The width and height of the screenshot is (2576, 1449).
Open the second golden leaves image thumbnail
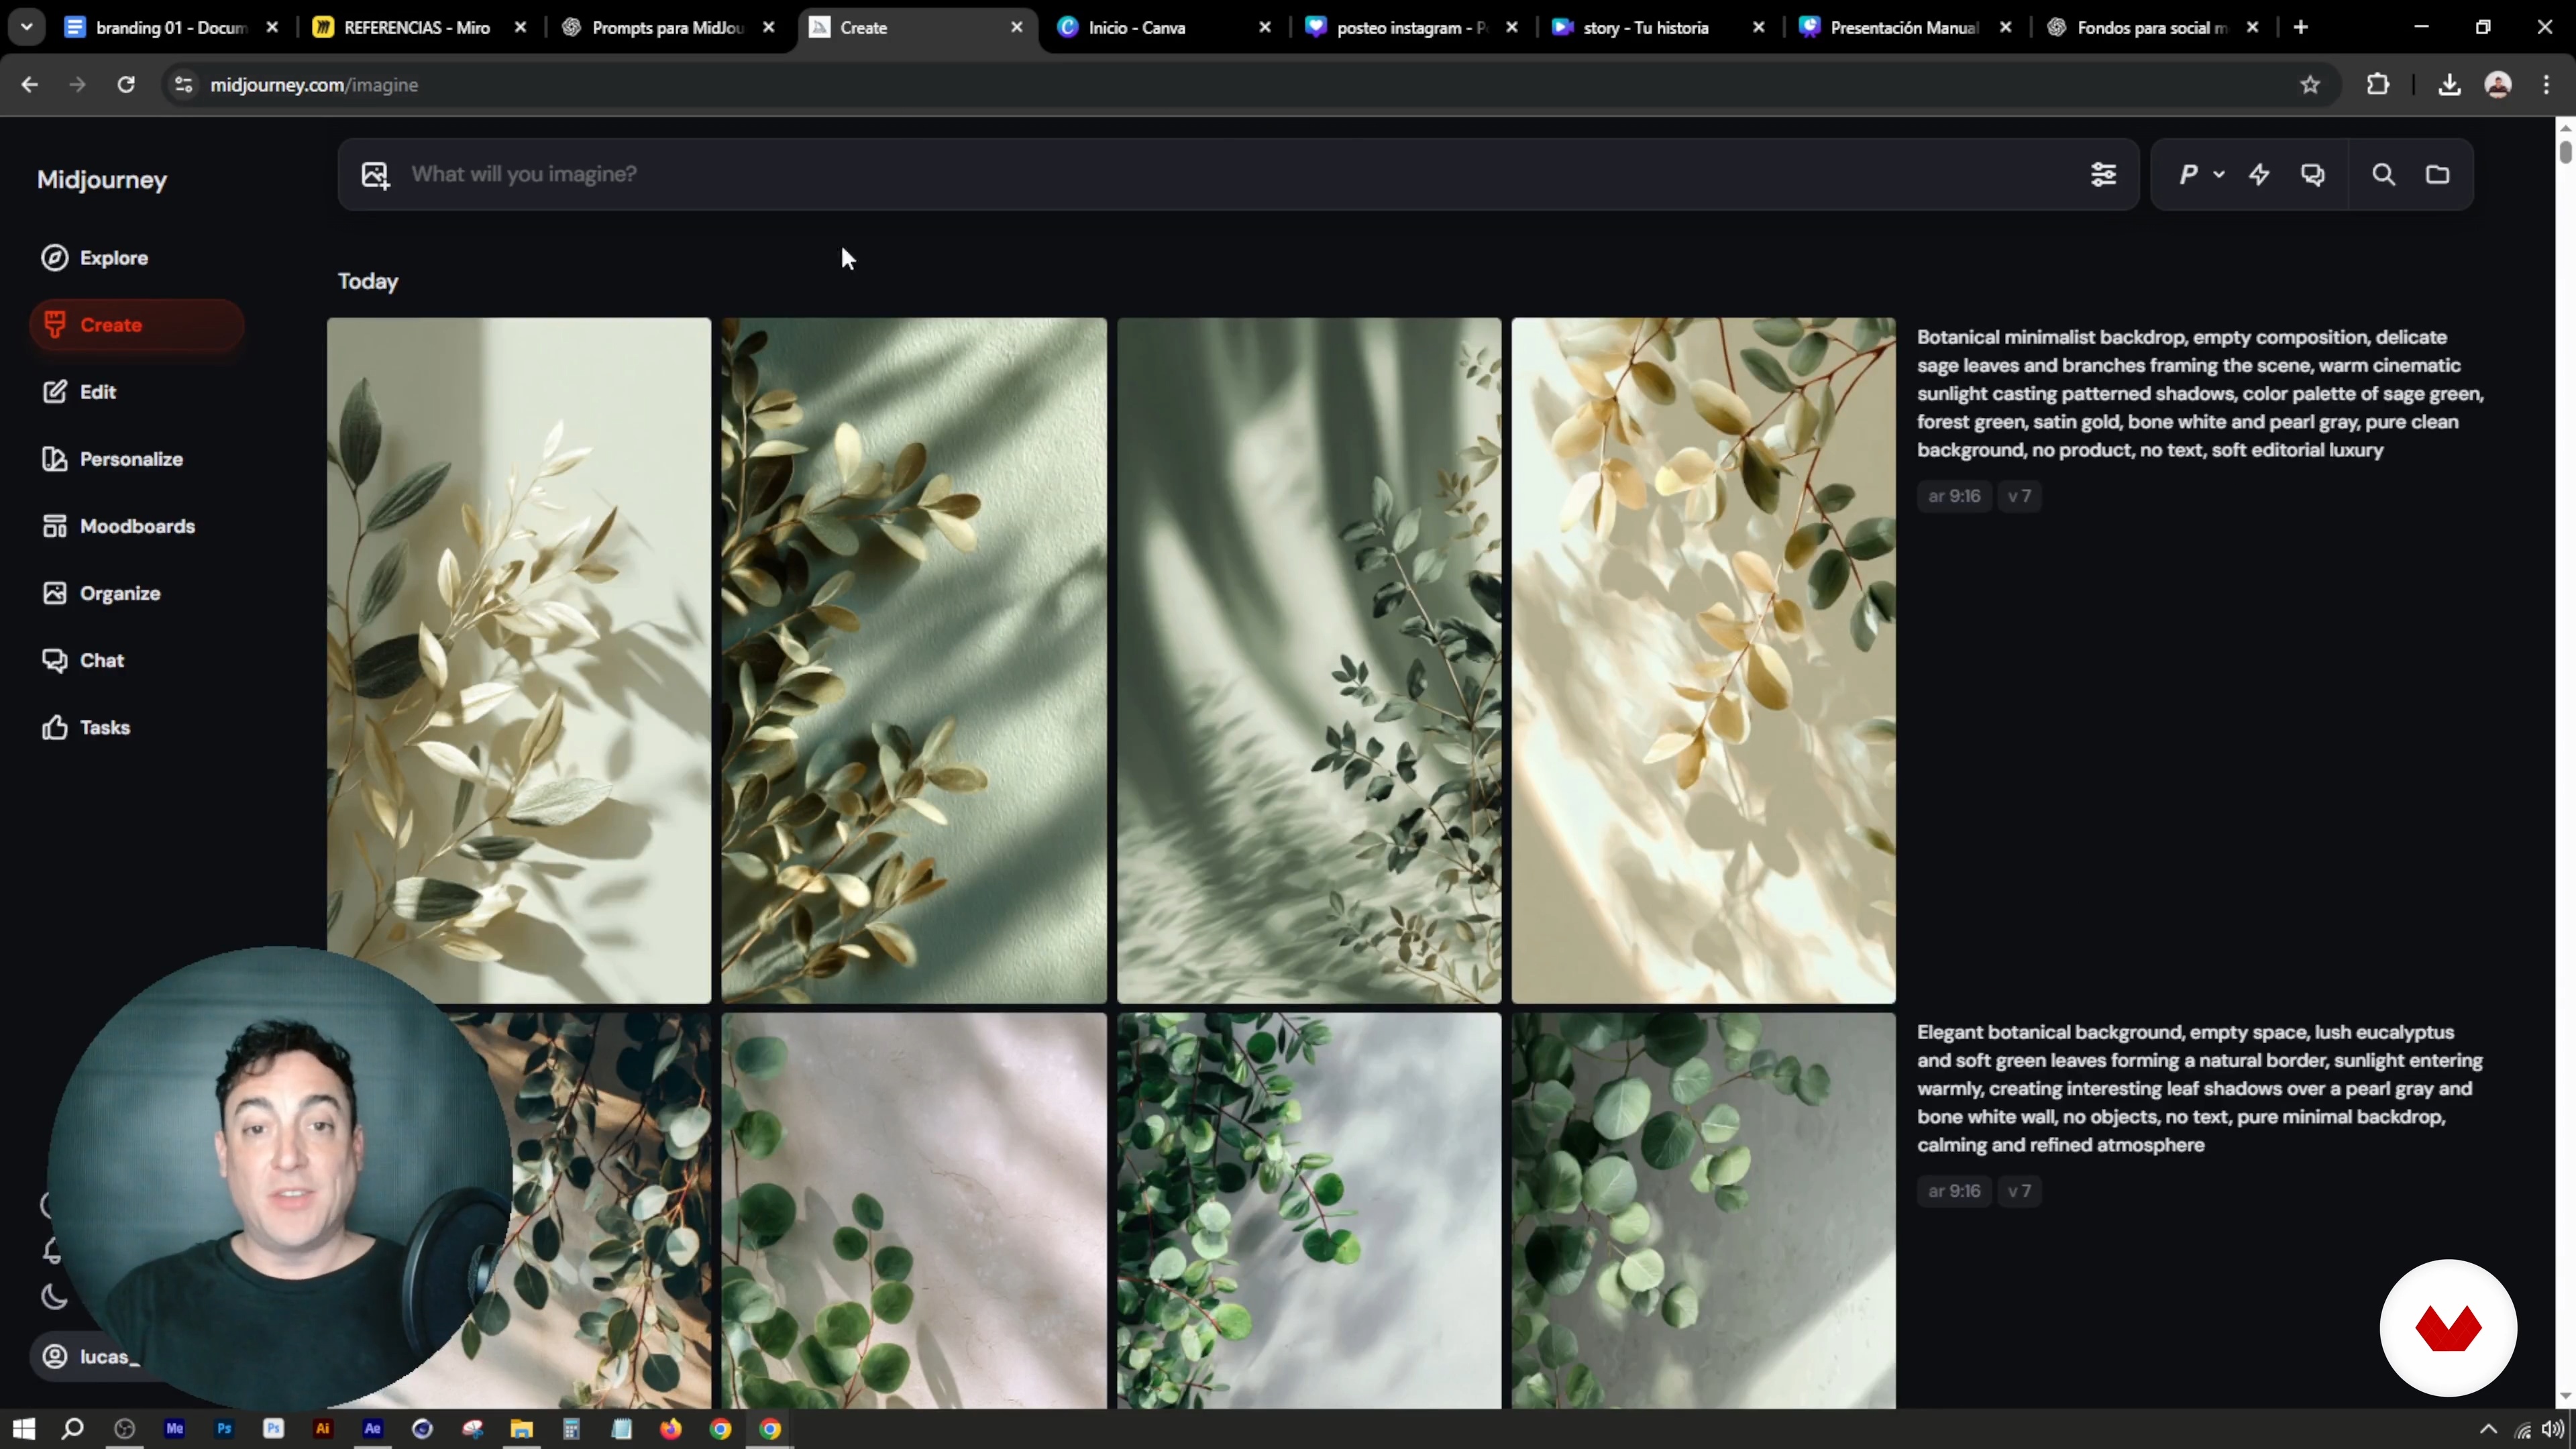(x=914, y=660)
